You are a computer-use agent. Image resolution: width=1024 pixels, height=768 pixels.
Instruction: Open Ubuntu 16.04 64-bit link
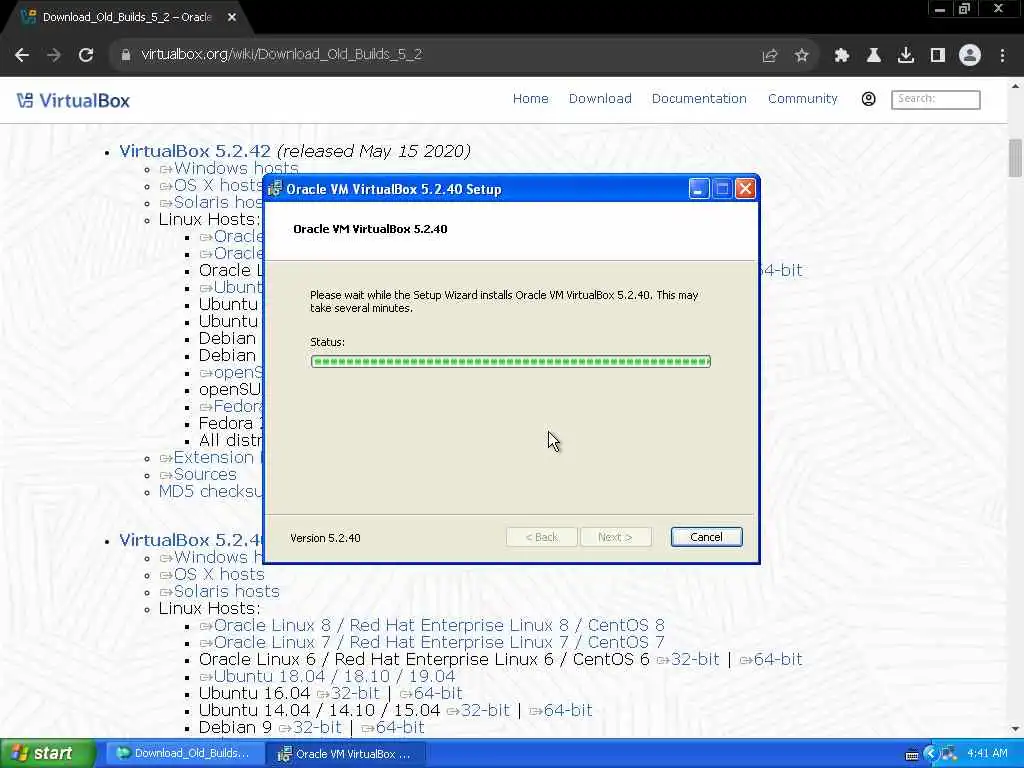(431, 694)
